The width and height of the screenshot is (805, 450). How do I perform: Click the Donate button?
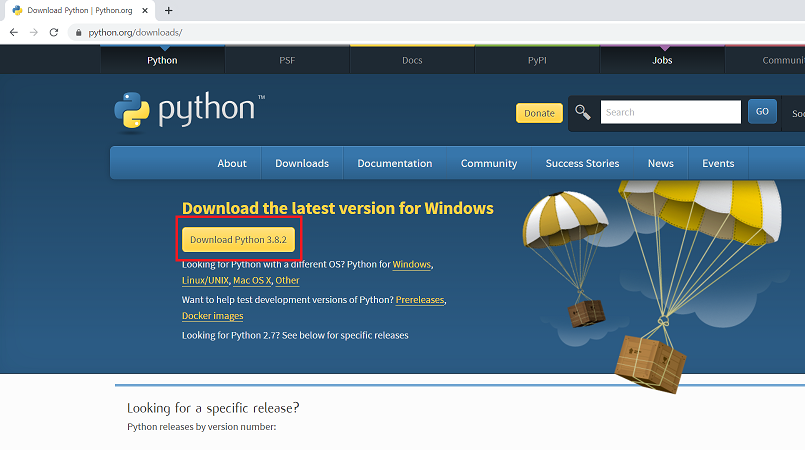click(x=539, y=113)
